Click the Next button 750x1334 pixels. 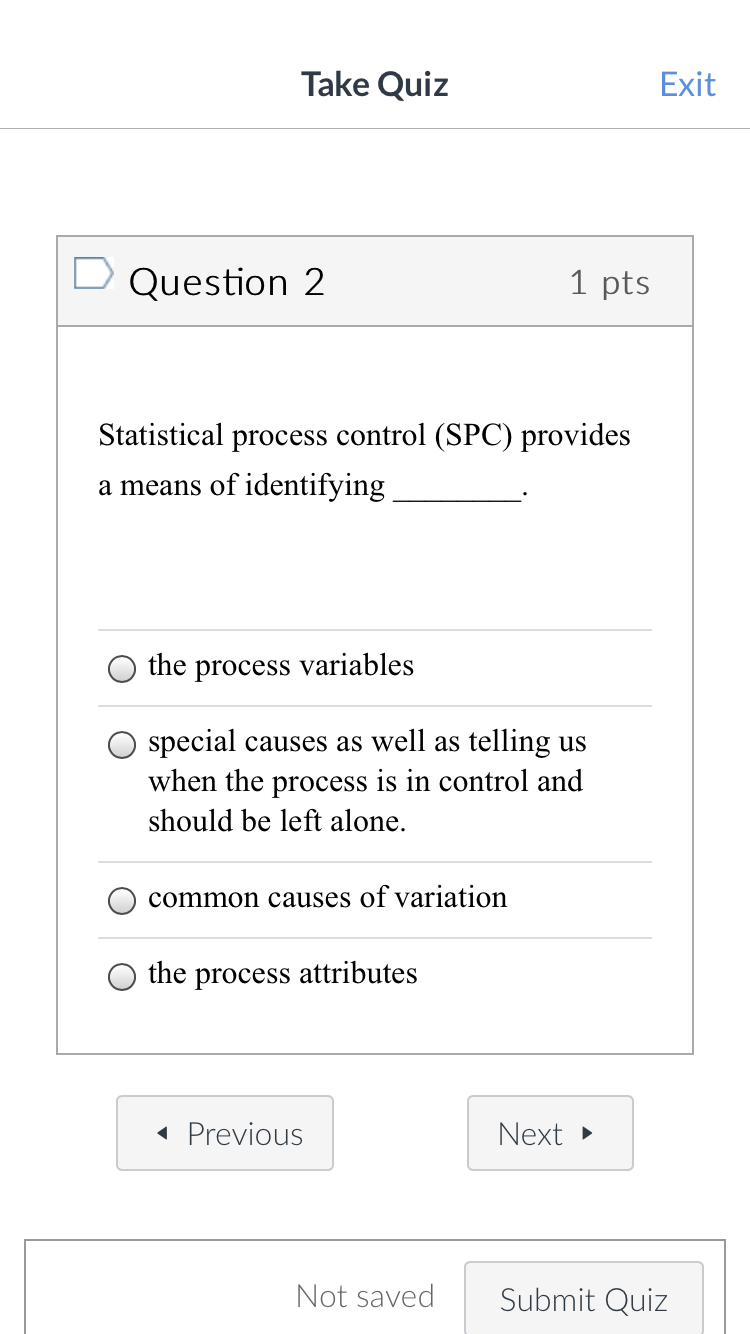tap(550, 1132)
